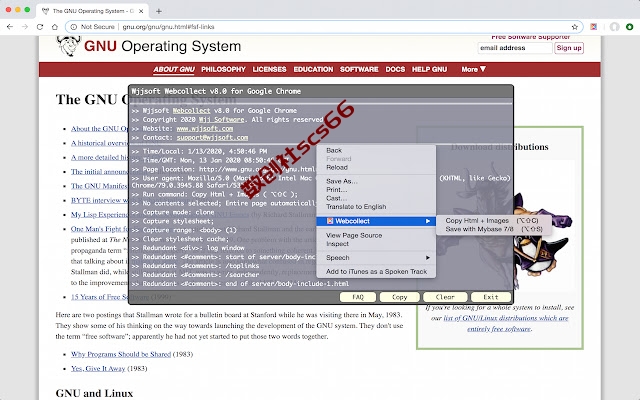This screenshot has width=640, height=400.
Task: Bookmark this page with the star icon
Action: coord(575,27)
